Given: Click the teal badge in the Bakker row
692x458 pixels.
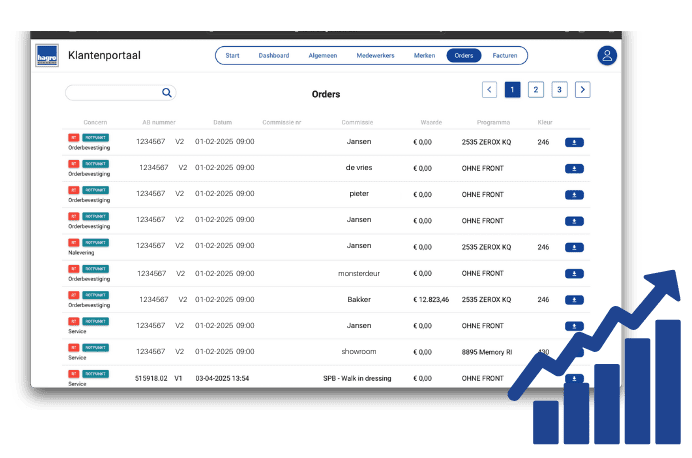Looking at the screenshot, I should (95, 295).
